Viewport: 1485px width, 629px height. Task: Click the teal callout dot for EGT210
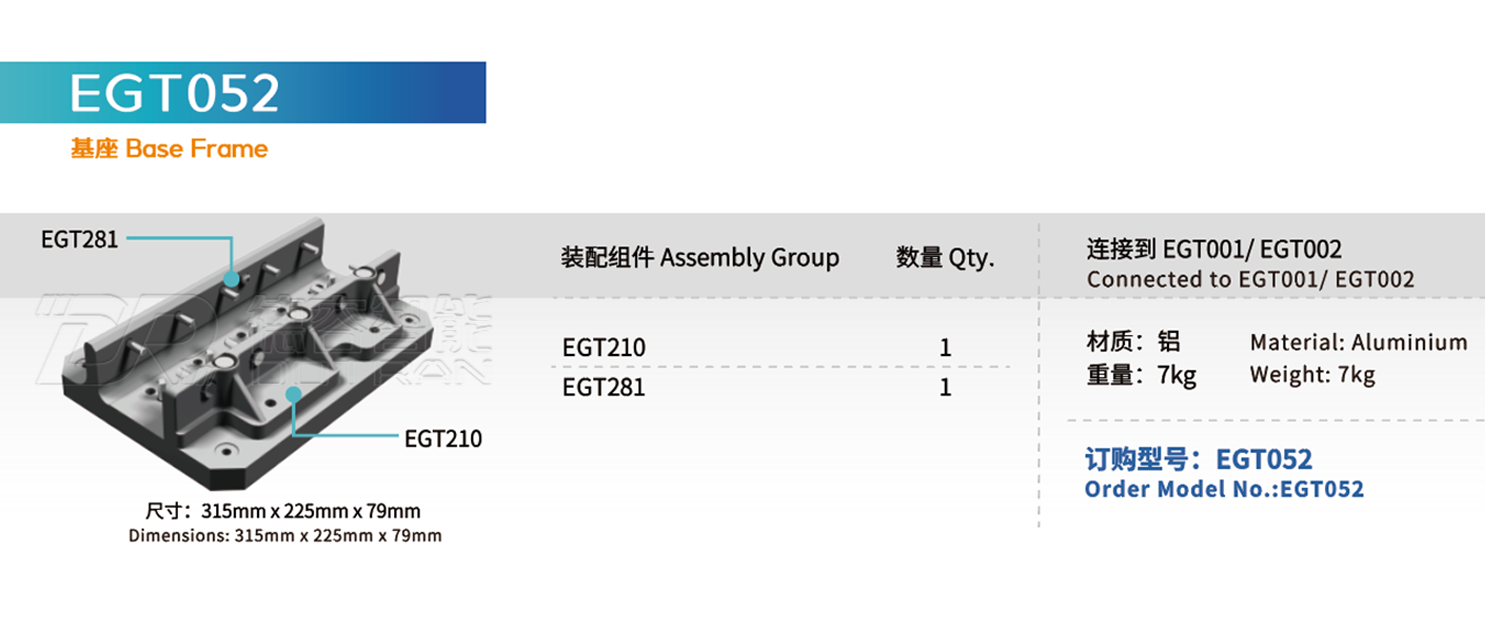[x=293, y=395]
